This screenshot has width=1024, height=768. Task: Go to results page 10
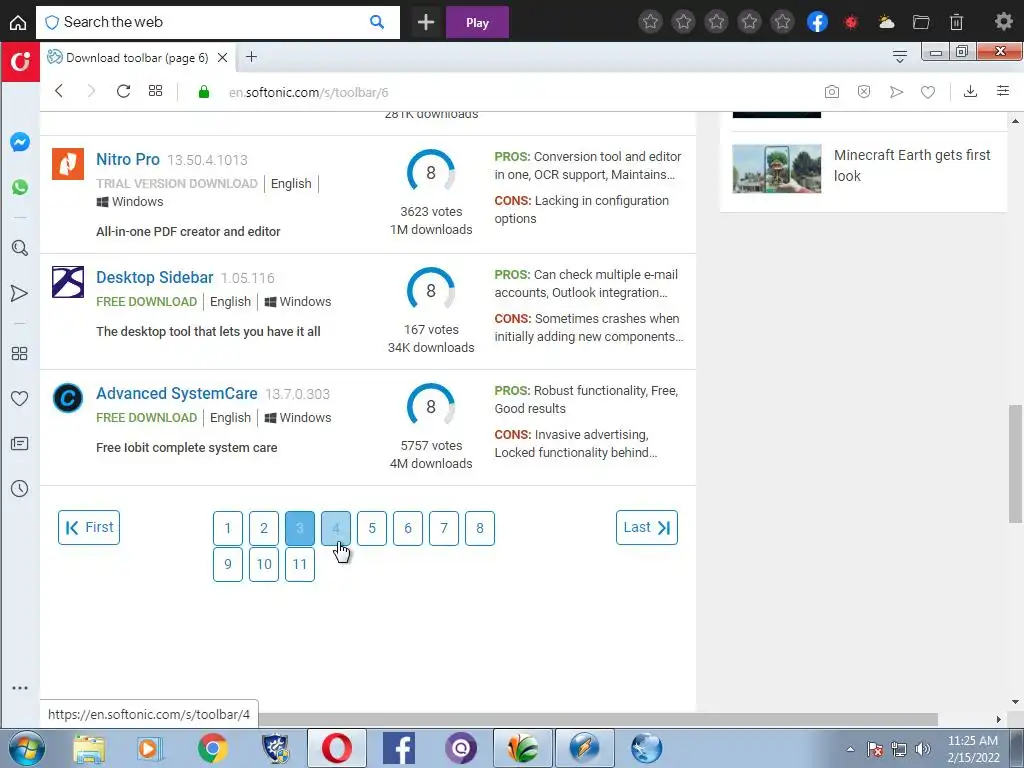click(x=264, y=564)
